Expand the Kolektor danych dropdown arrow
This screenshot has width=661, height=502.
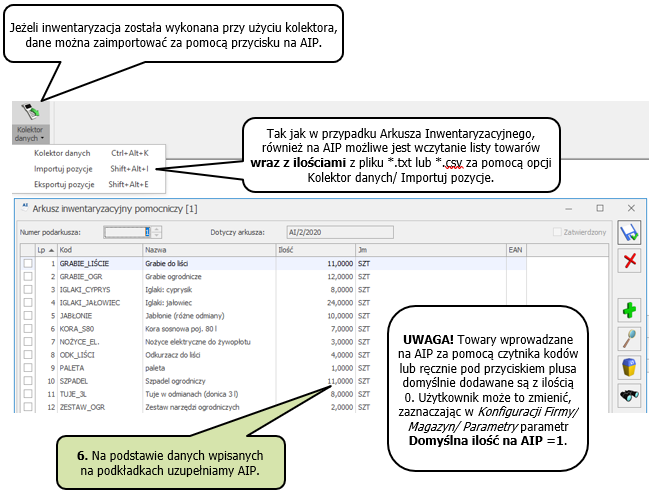point(42,138)
